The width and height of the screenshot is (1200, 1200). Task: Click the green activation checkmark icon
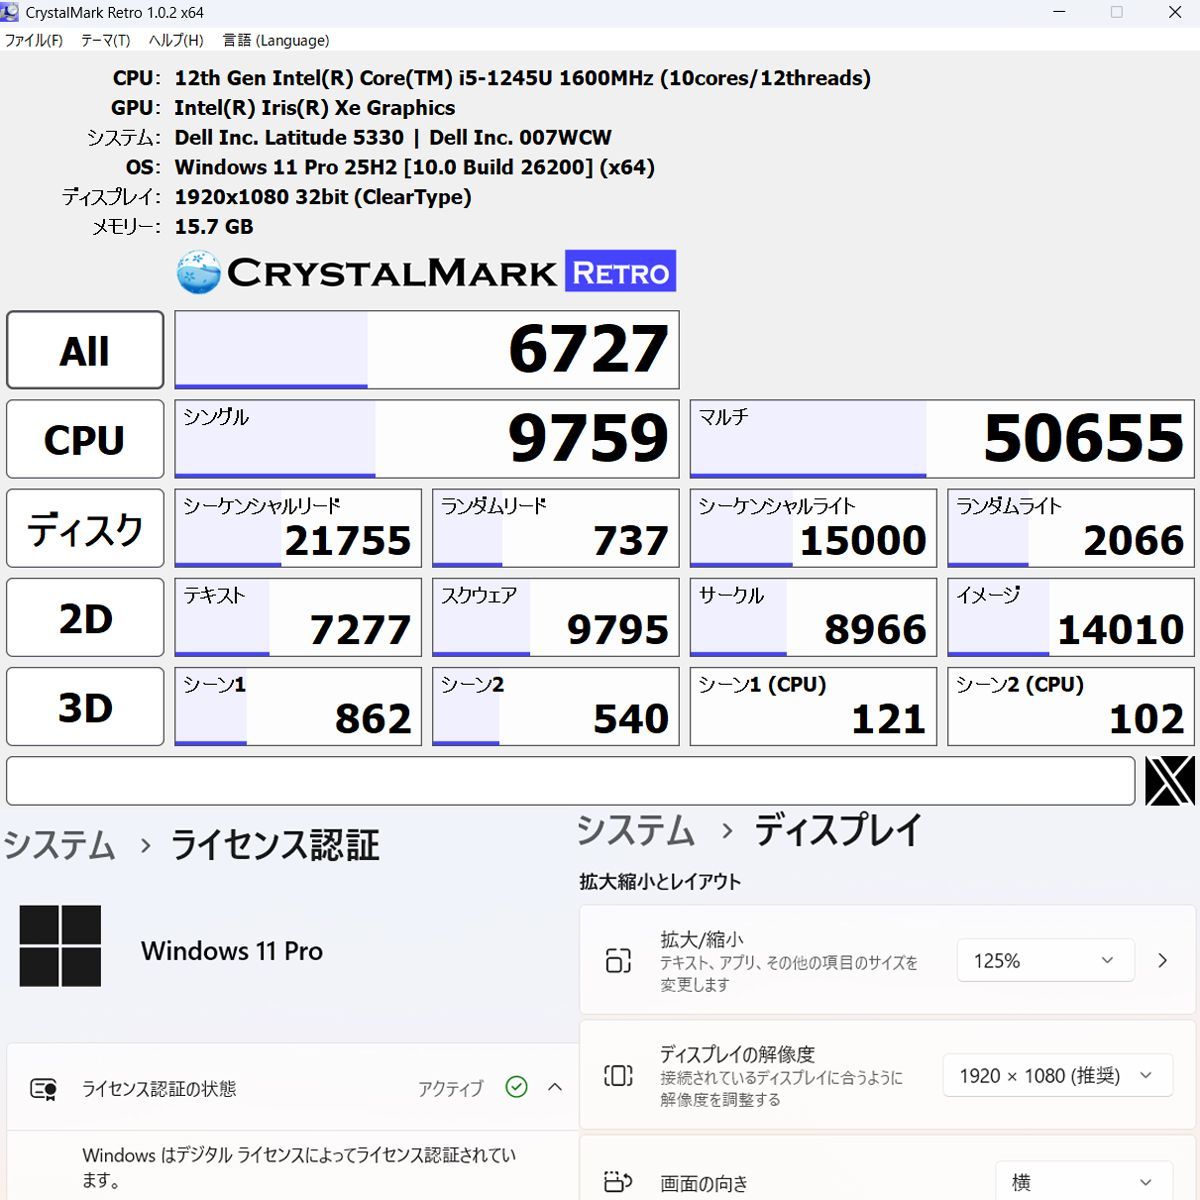click(516, 1087)
